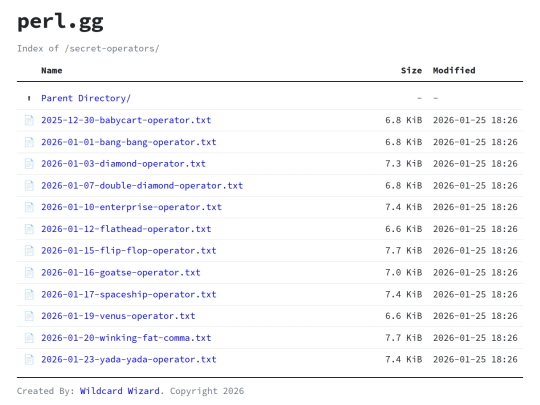Open 2026-01-16-goatse-operator.txt

pyautogui.click(x=121, y=272)
